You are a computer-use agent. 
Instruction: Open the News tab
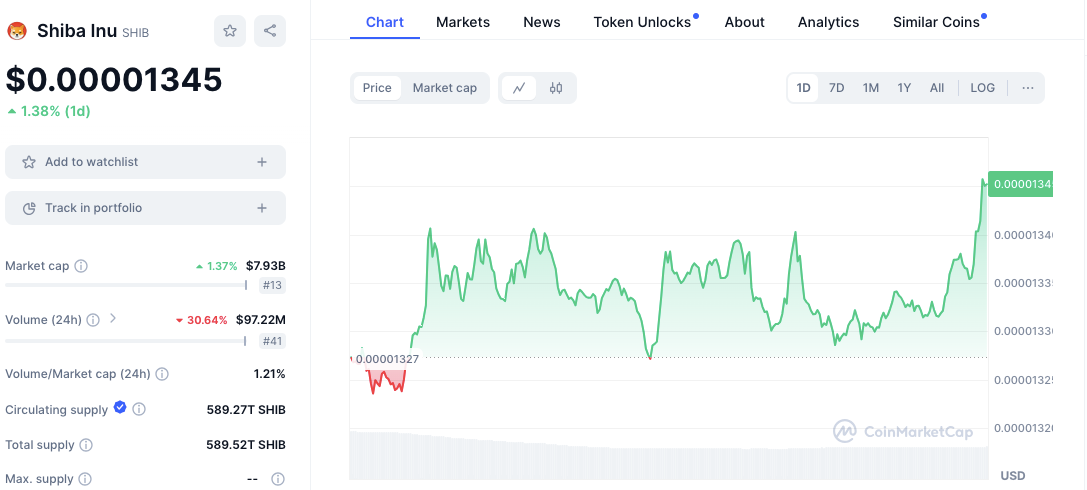(542, 22)
